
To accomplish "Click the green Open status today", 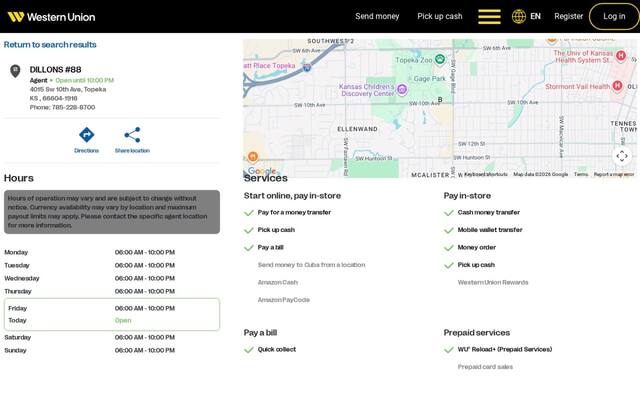I will [x=123, y=320].
